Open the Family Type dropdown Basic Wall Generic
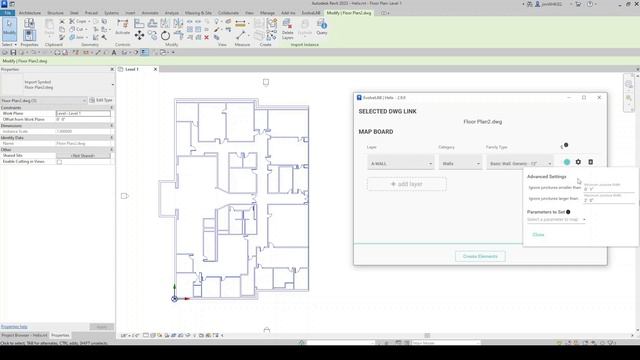The width and height of the screenshot is (640, 360). point(520,163)
